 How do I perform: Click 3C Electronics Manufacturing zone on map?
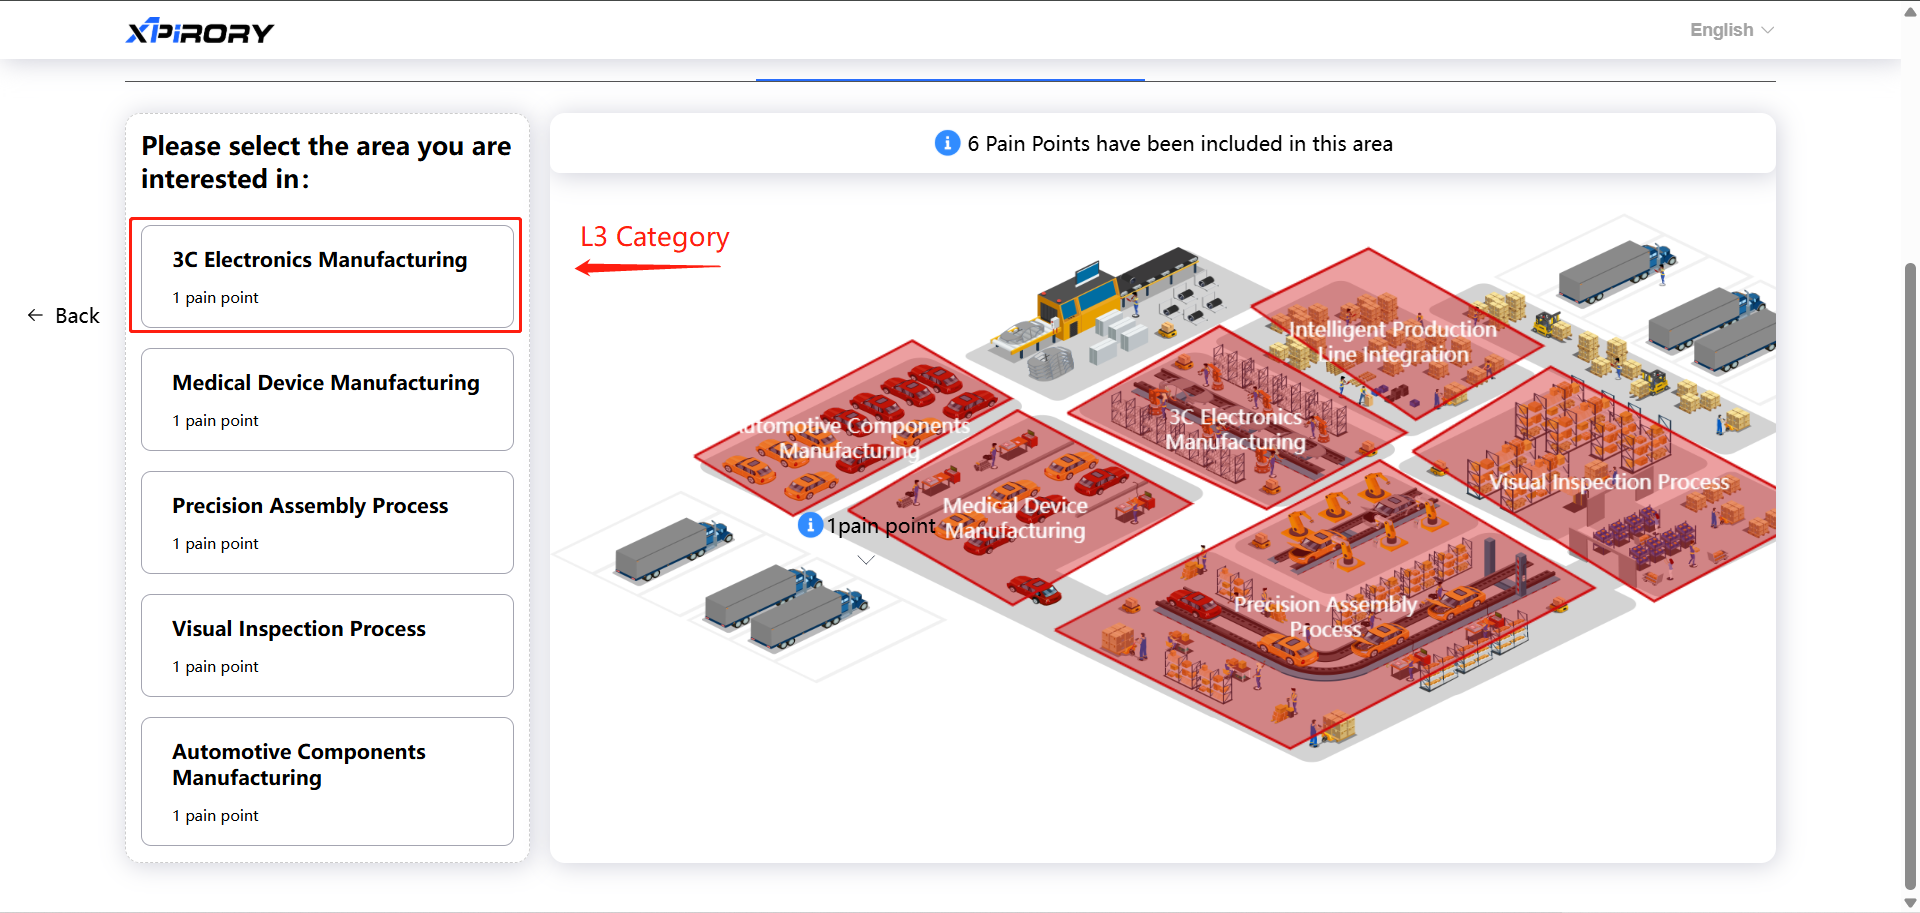(1236, 429)
